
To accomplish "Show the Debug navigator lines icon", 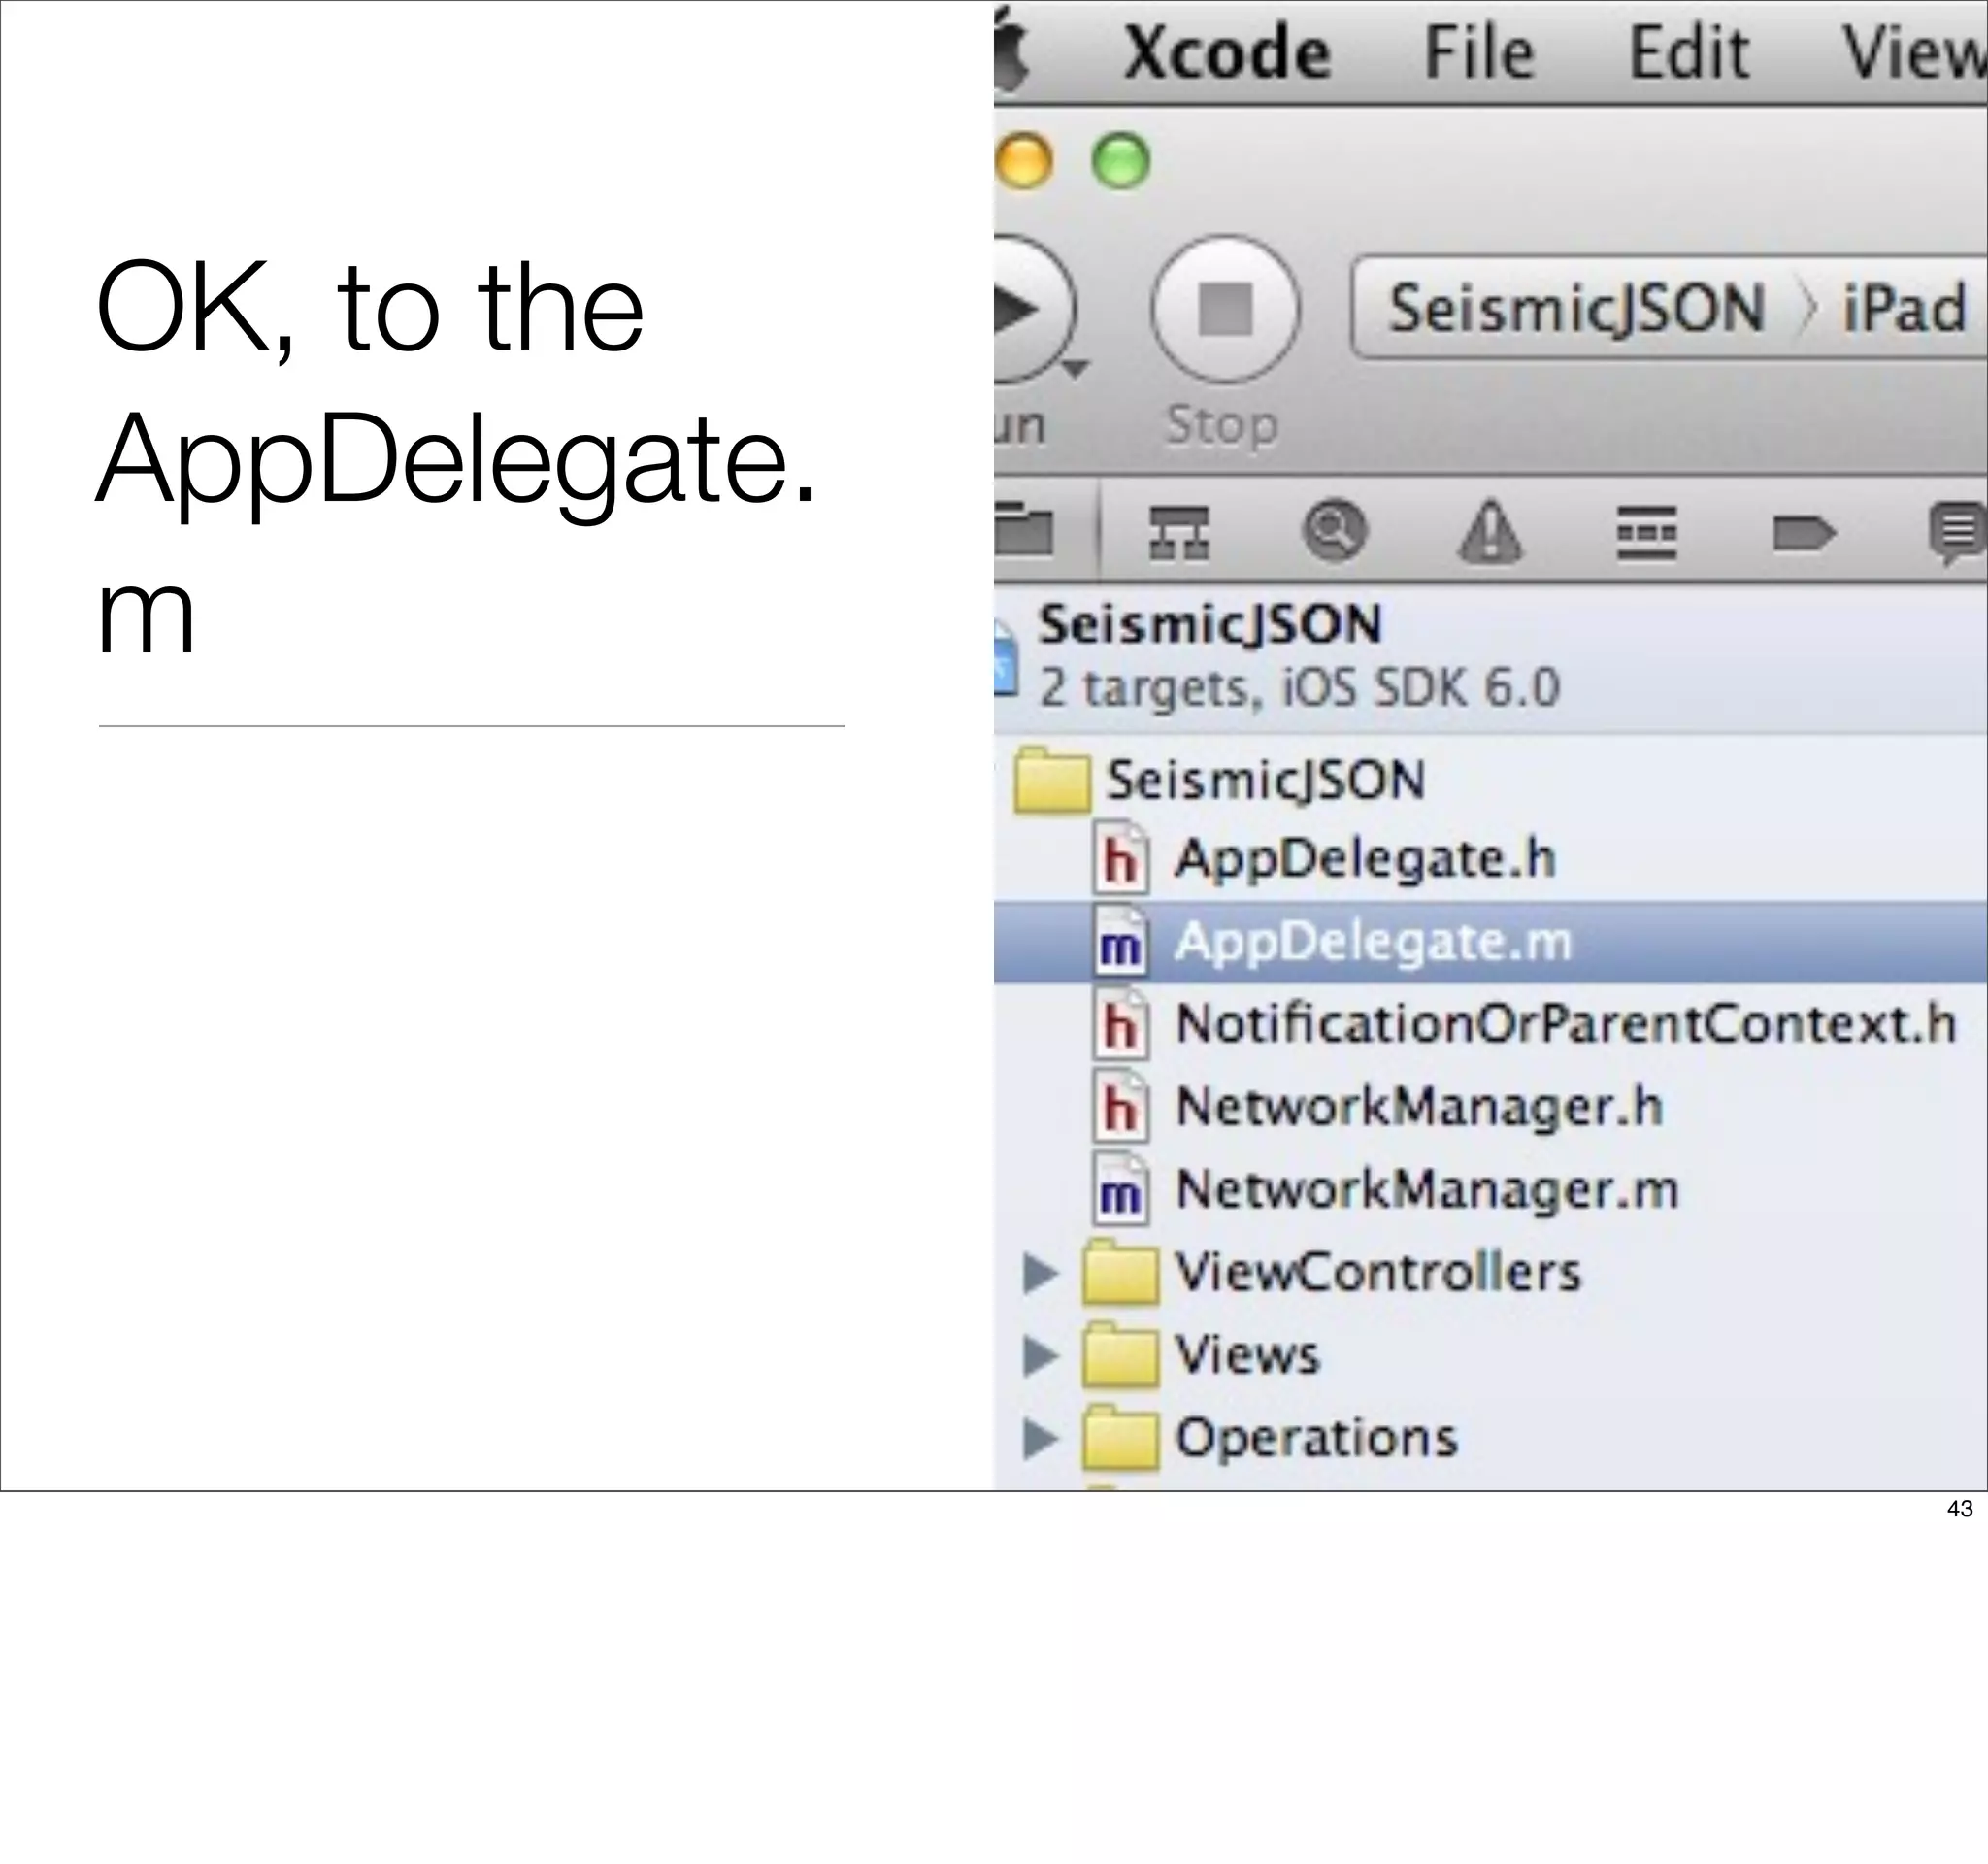I will click(1646, 532).
